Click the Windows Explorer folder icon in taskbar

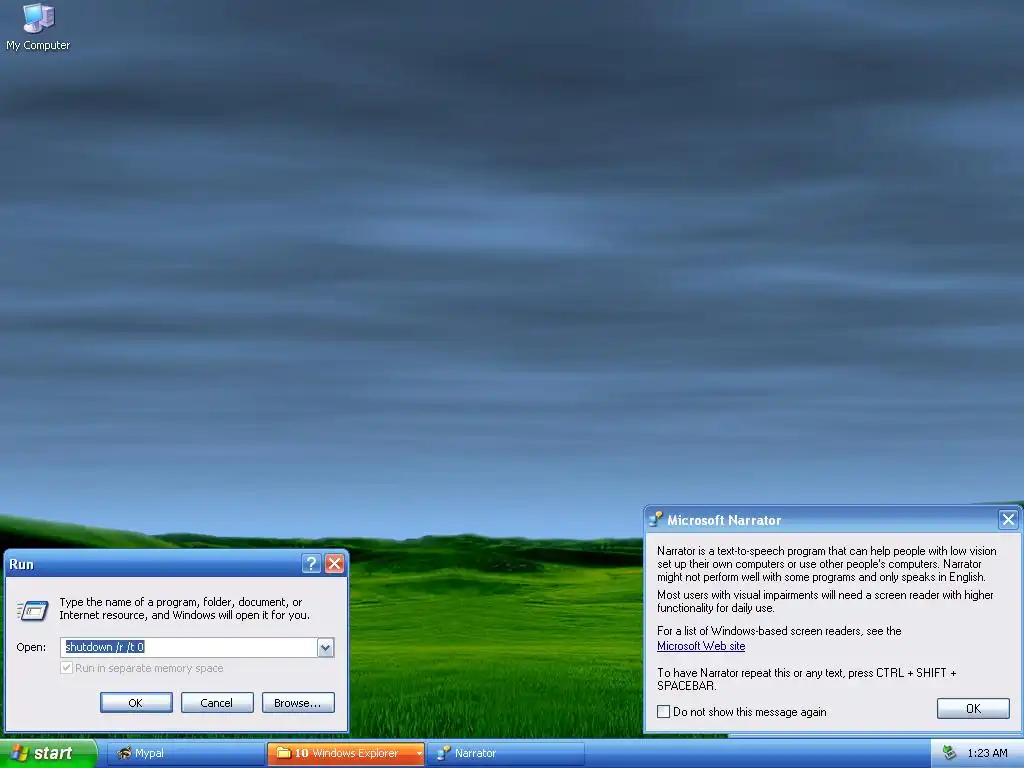tap(283, 753)
